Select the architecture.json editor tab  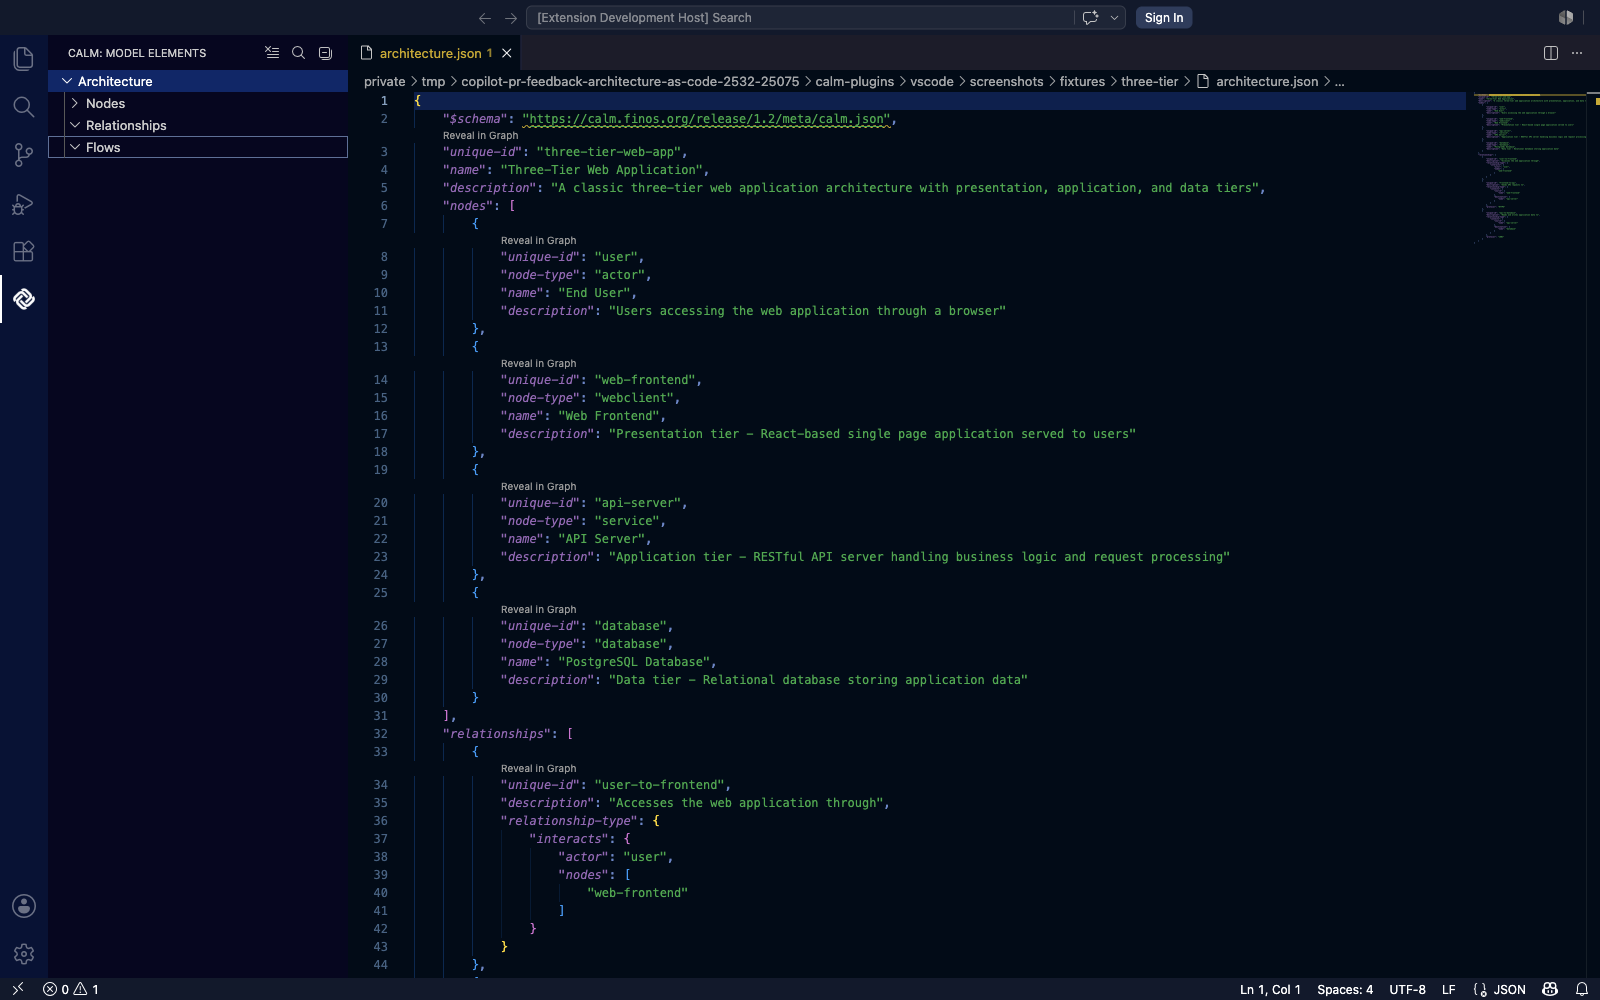click(435, 53)
